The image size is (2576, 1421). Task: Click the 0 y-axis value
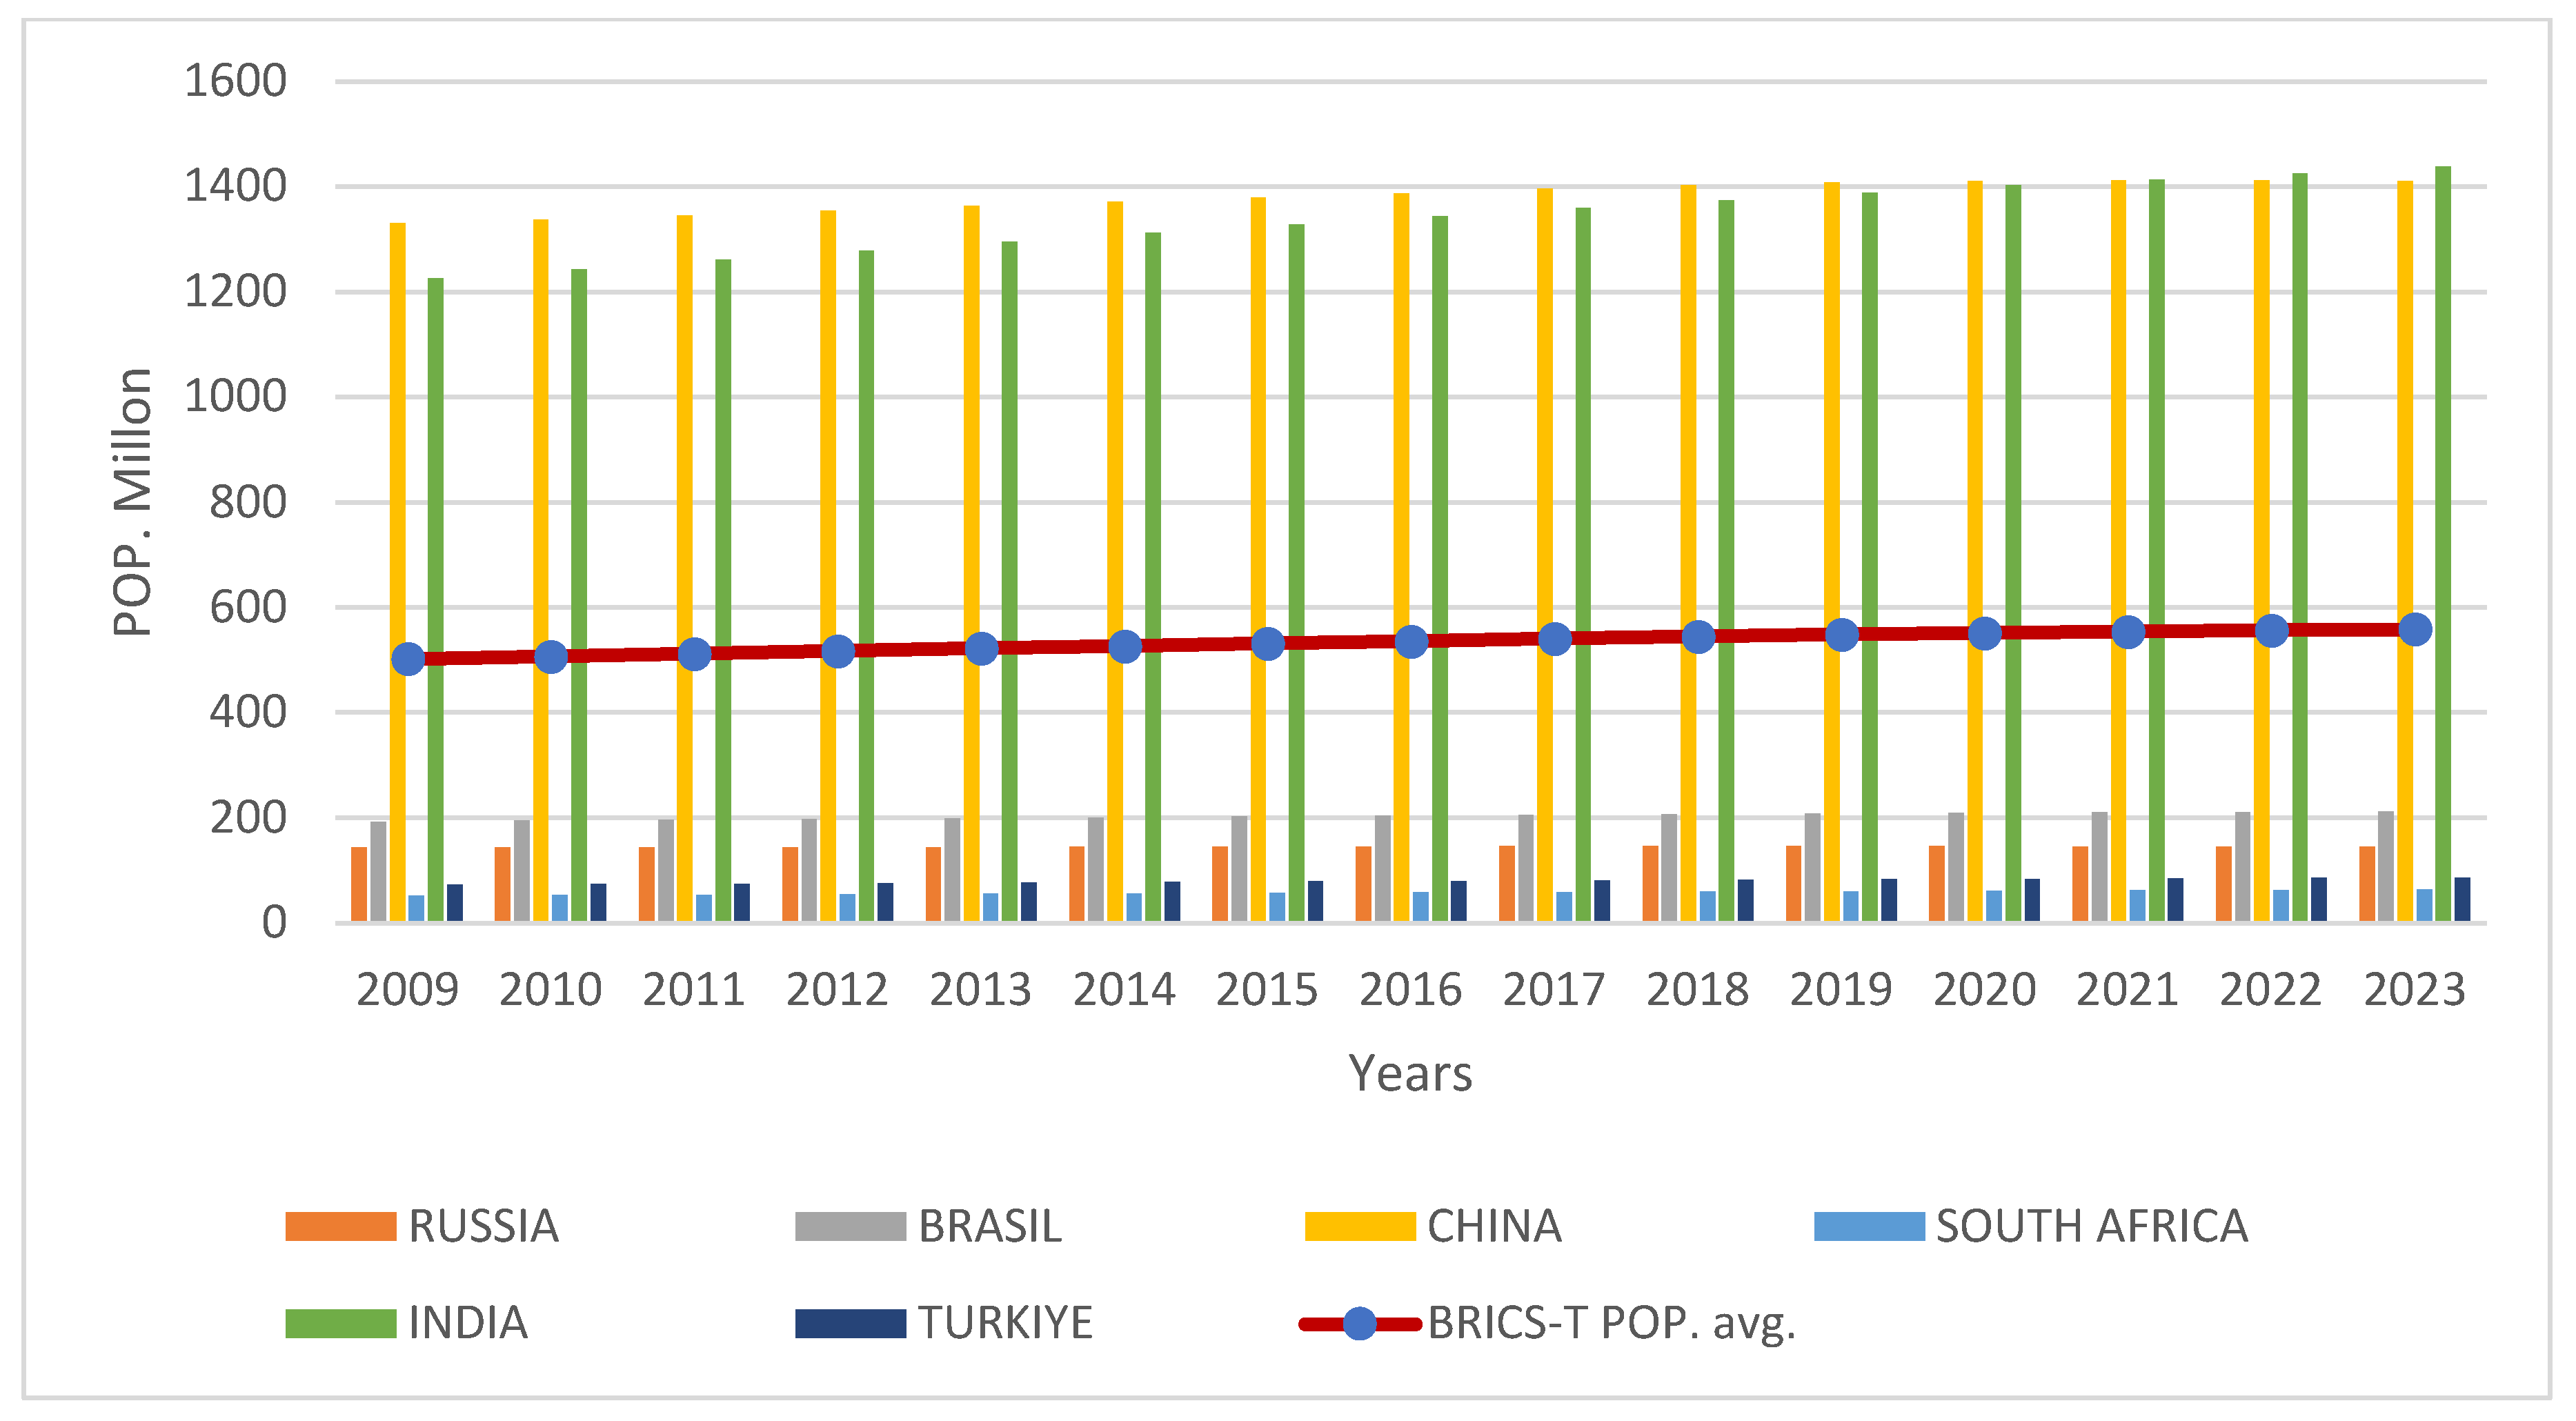274,923
